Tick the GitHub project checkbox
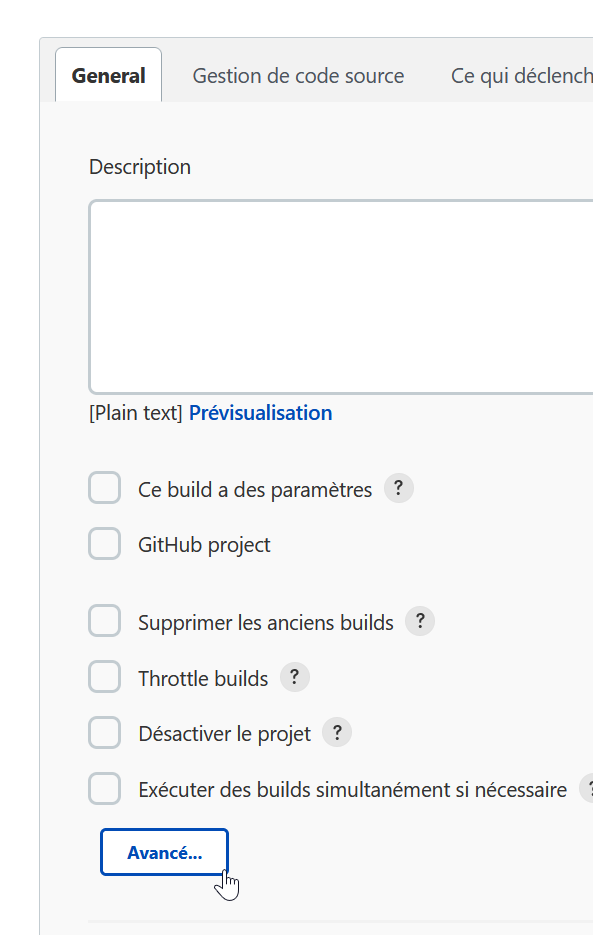The width and height of the screenshot is (593, 935). (x=104, y=543)
